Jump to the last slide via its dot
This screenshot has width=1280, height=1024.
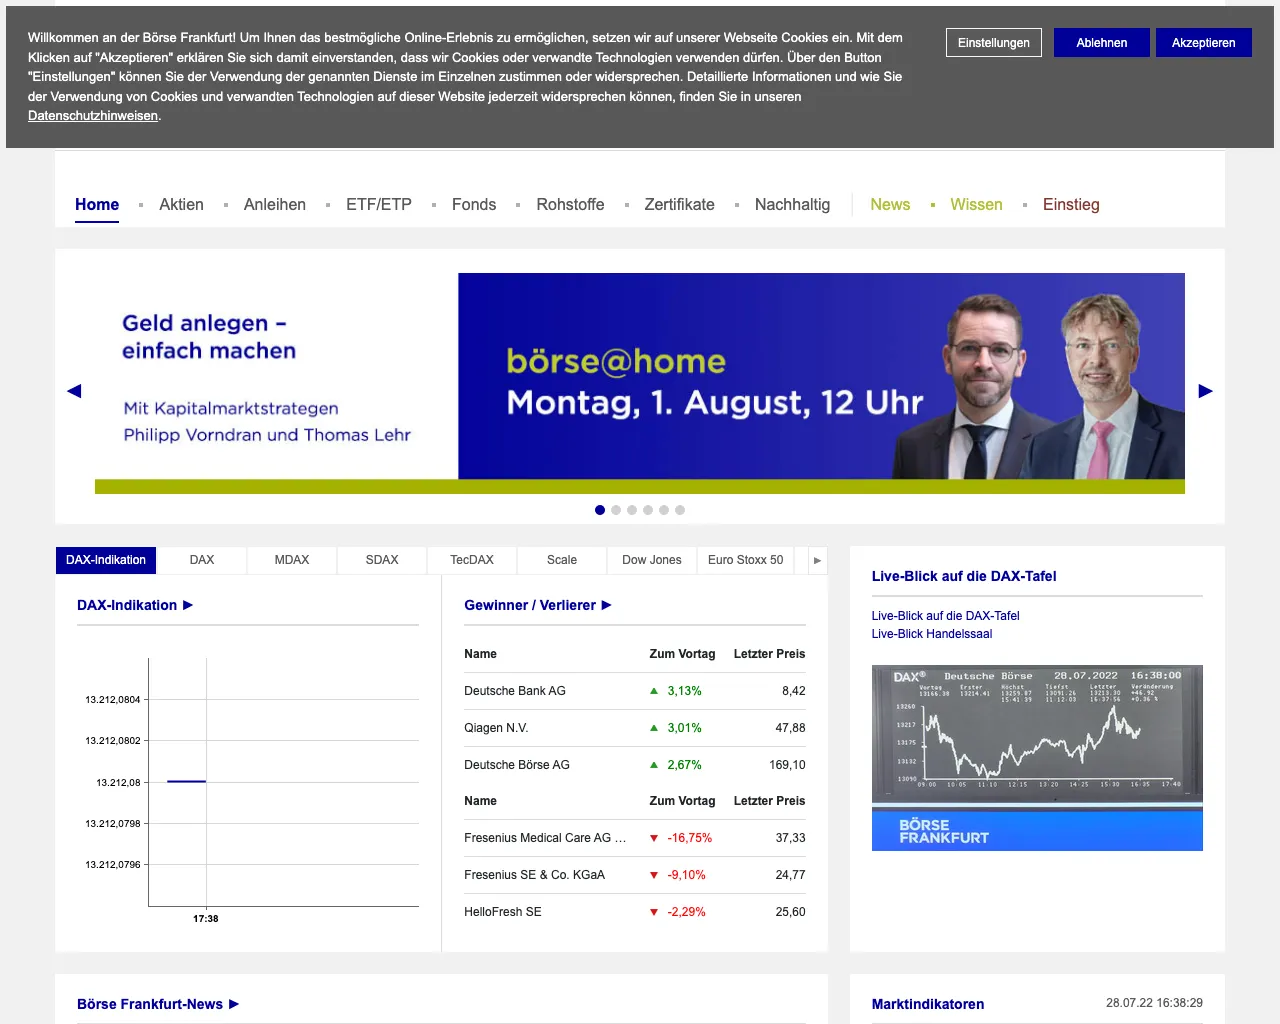(680, 510)
